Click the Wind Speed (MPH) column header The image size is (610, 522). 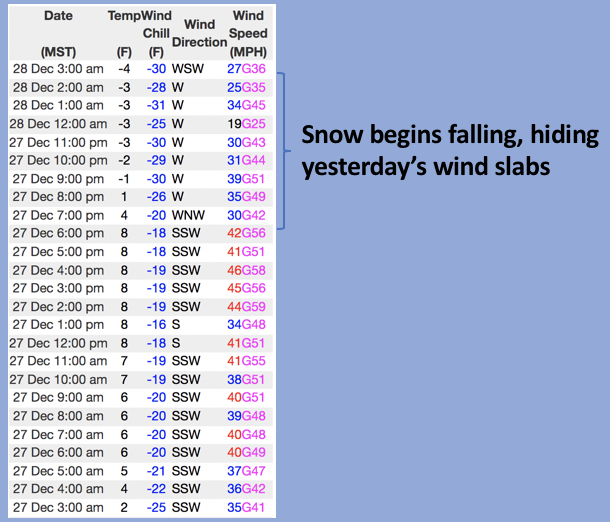coord(248,33)
